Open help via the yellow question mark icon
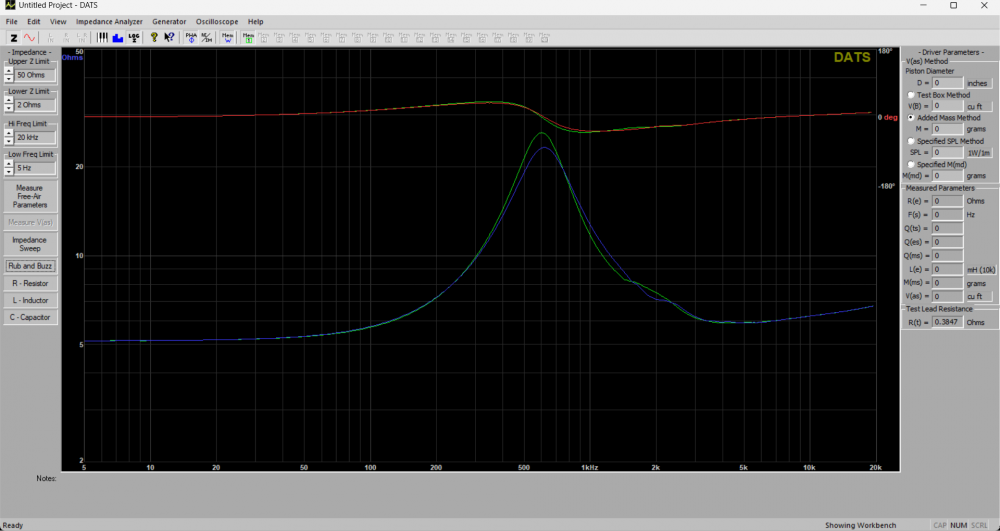Screen dimensions: 1000x531 154,37
